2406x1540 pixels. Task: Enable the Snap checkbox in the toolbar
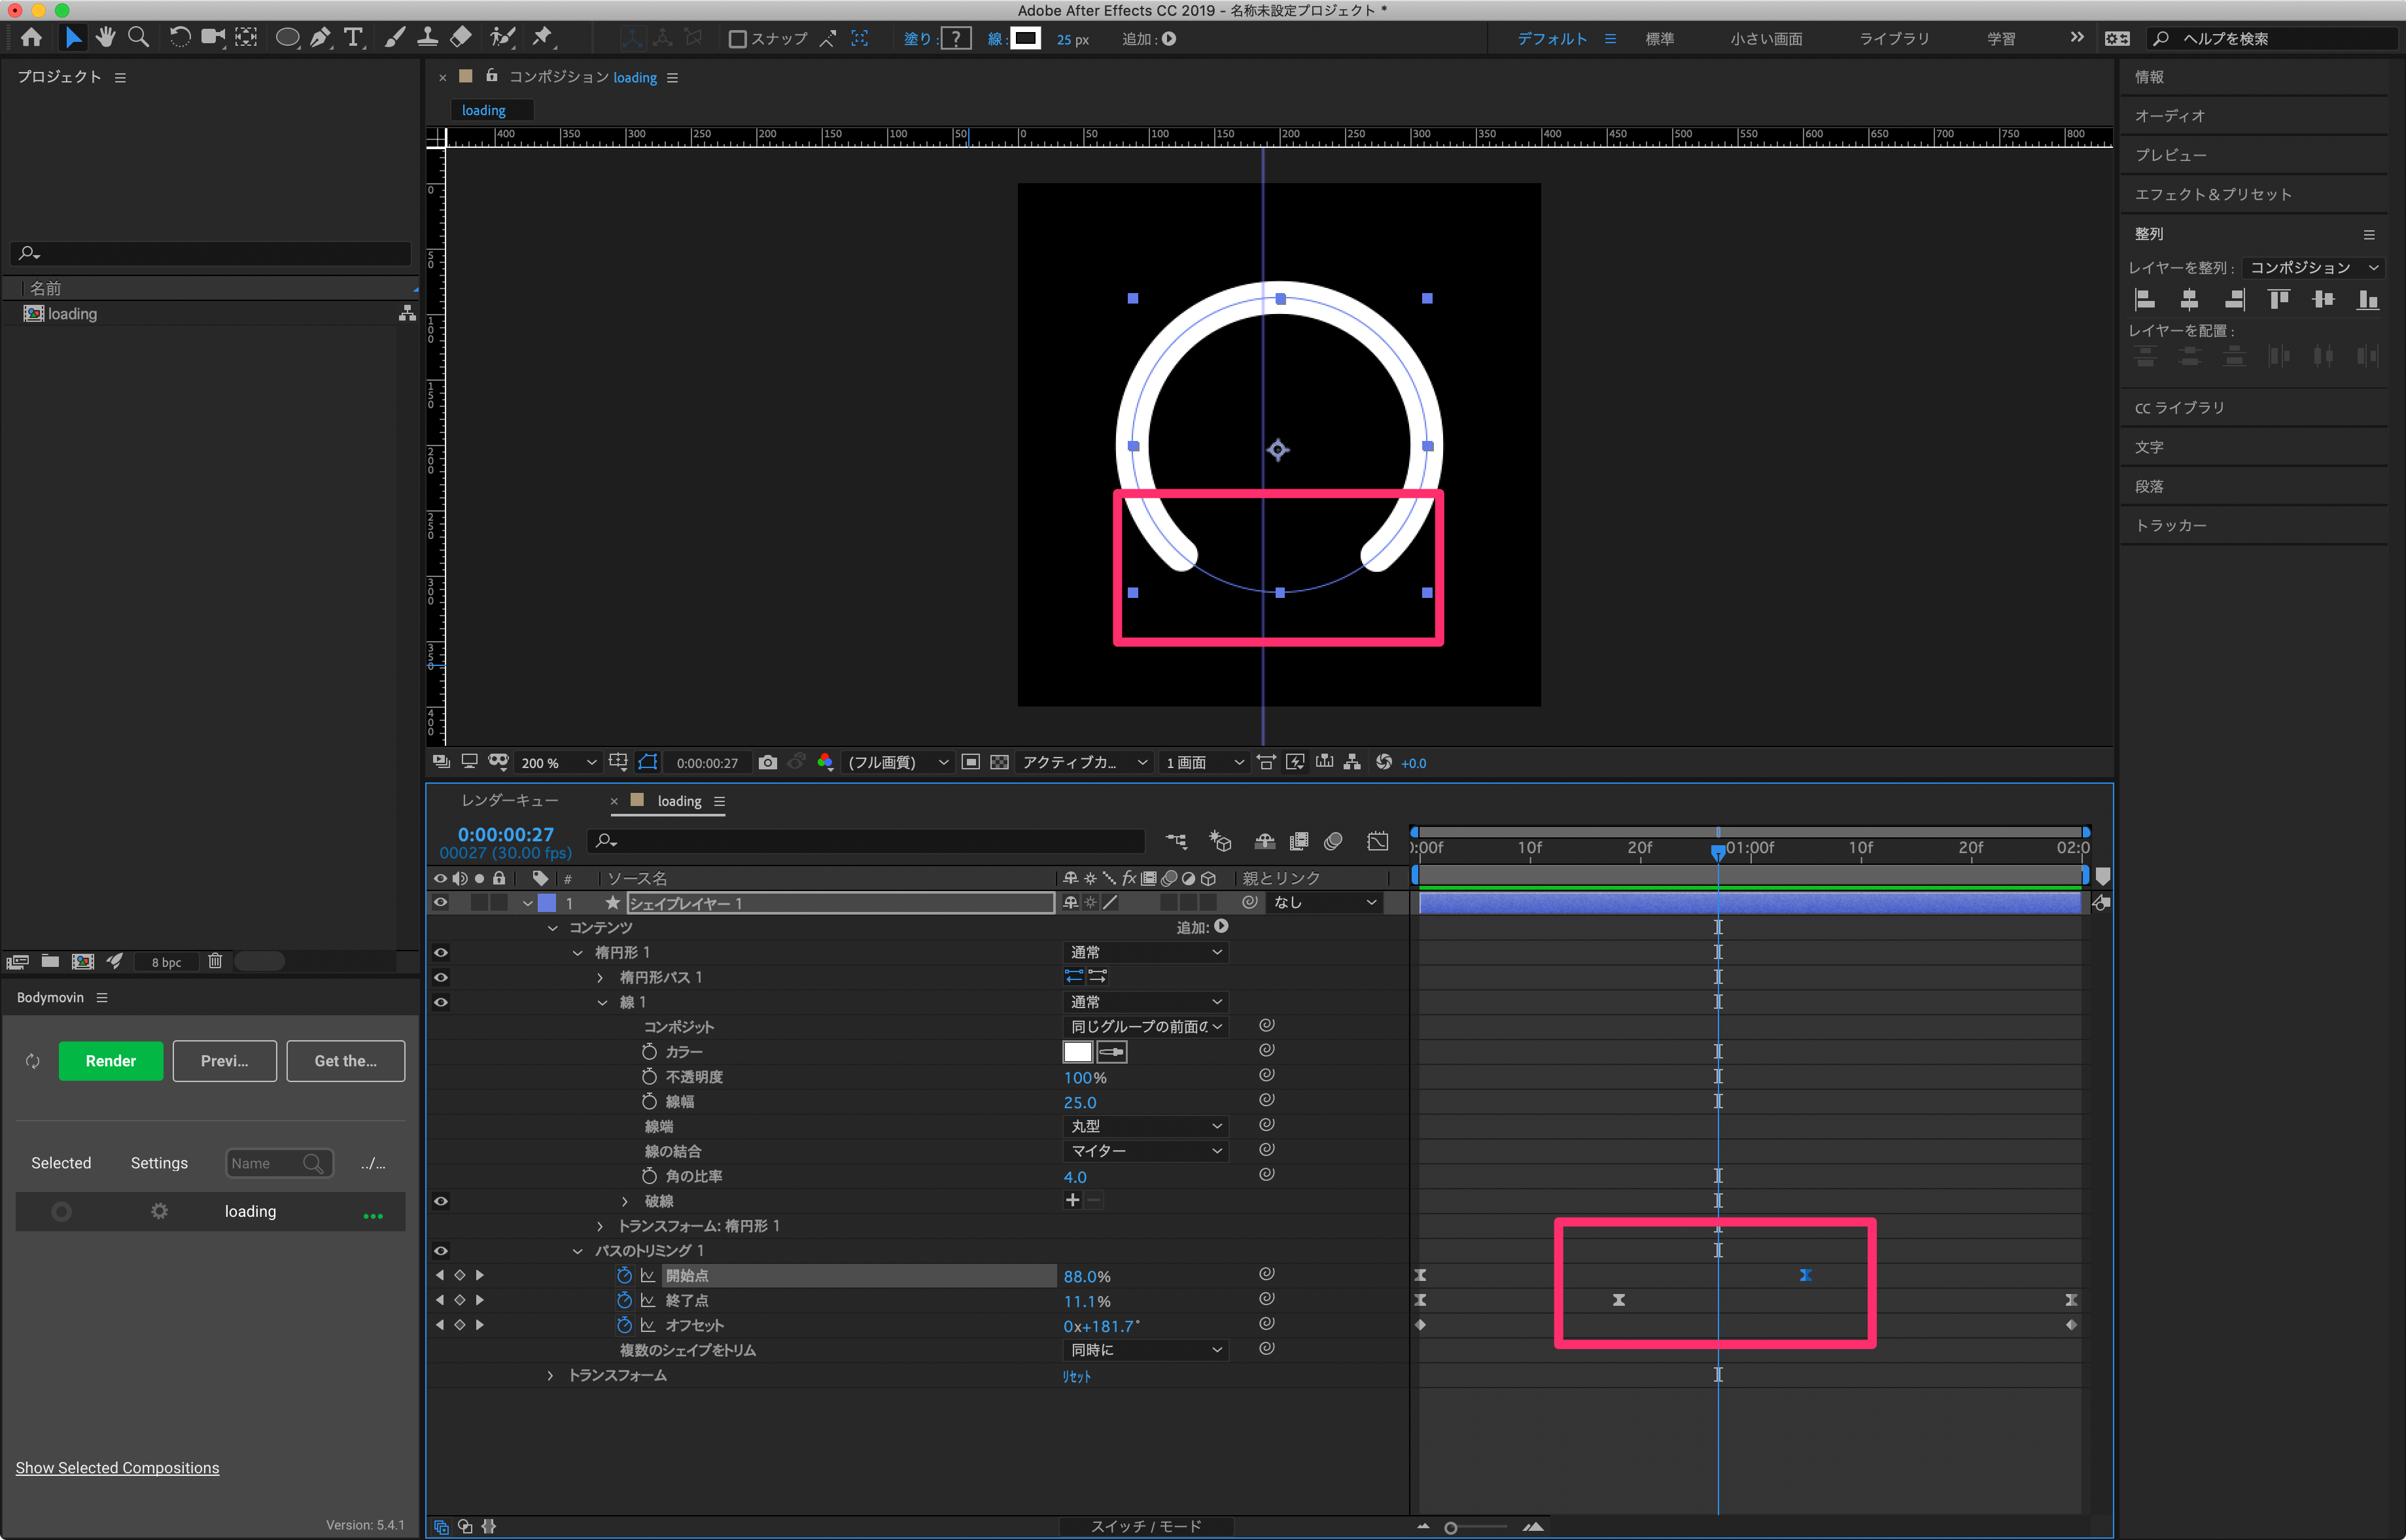point(738,39)
